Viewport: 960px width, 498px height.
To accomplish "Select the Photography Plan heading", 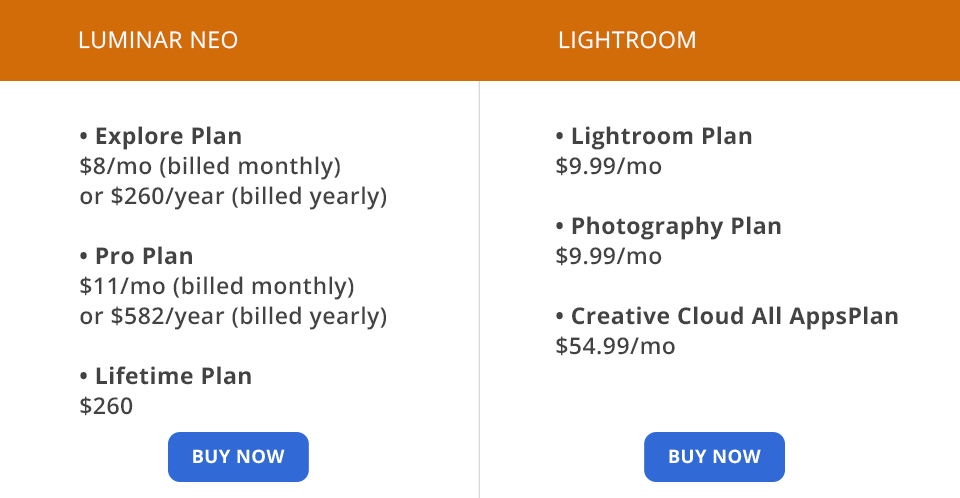I will (676, 226).
